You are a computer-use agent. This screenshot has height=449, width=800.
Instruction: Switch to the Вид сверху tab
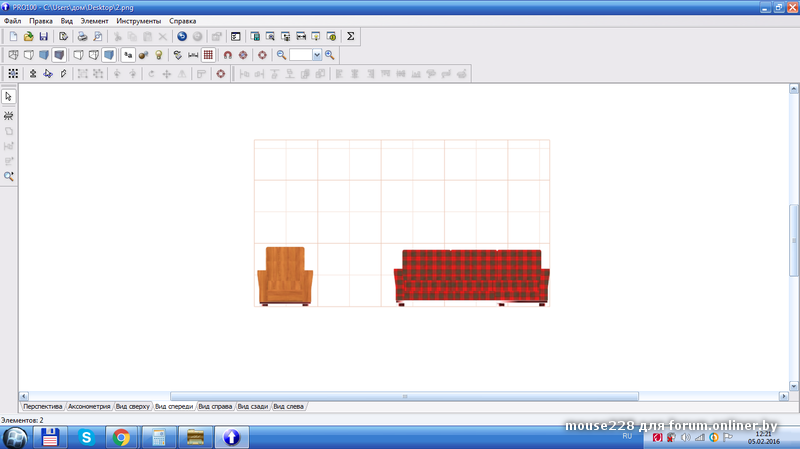point(132,407)
